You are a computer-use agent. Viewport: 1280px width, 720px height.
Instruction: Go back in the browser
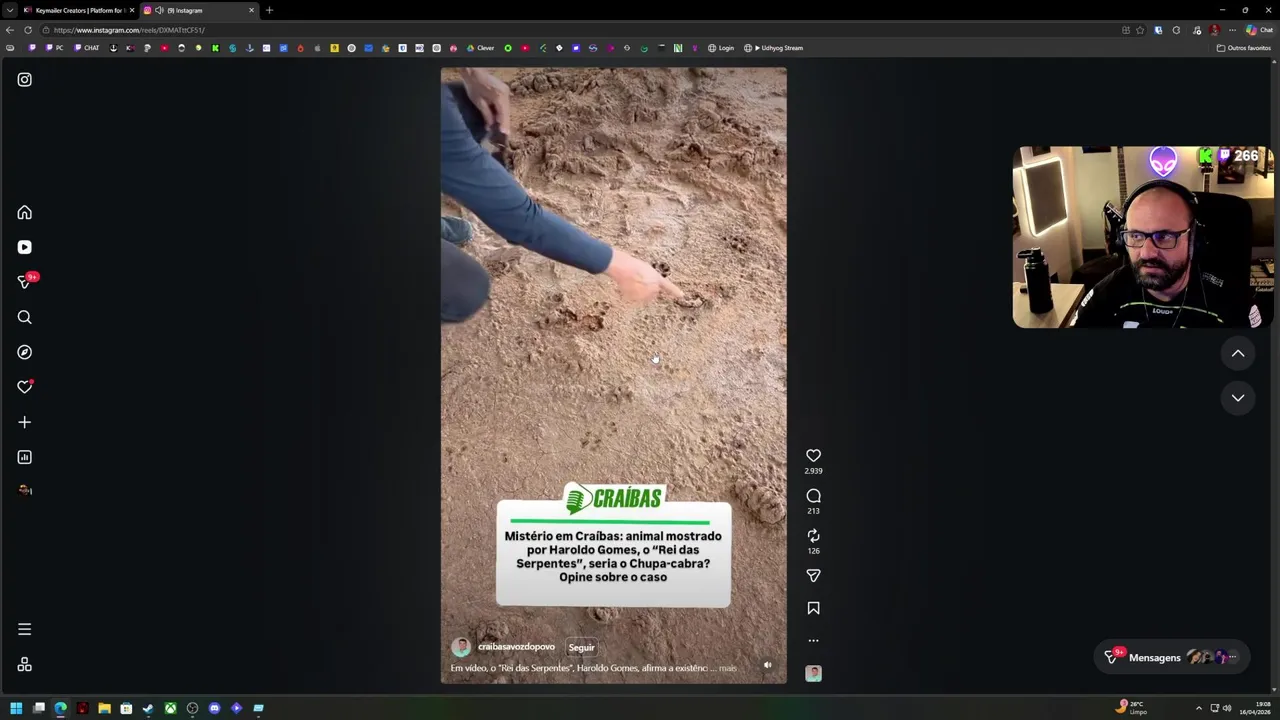10,30
